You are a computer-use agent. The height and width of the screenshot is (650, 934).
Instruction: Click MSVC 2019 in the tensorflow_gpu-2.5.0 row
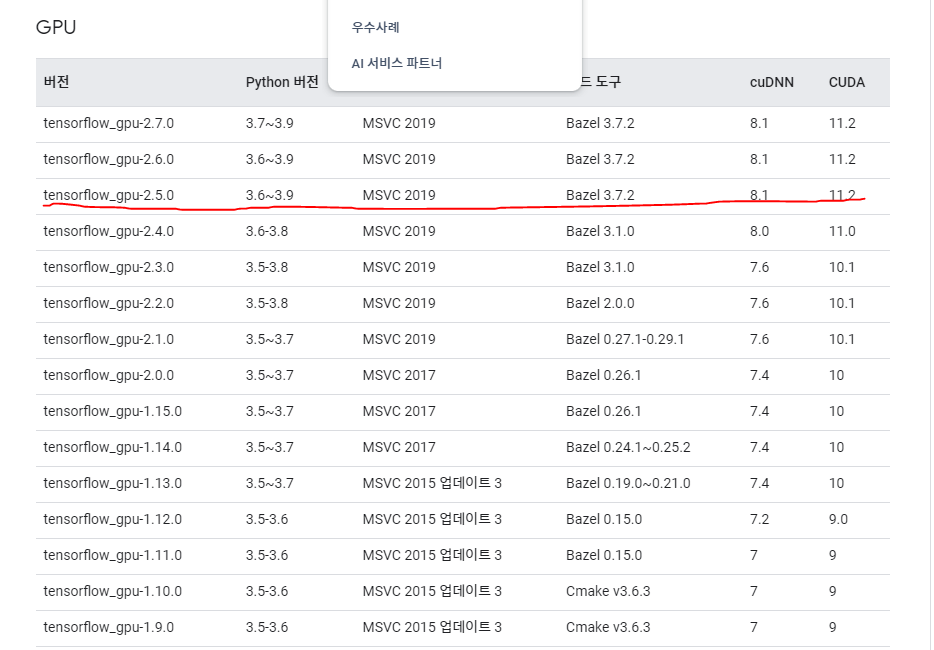pos(399,195)
